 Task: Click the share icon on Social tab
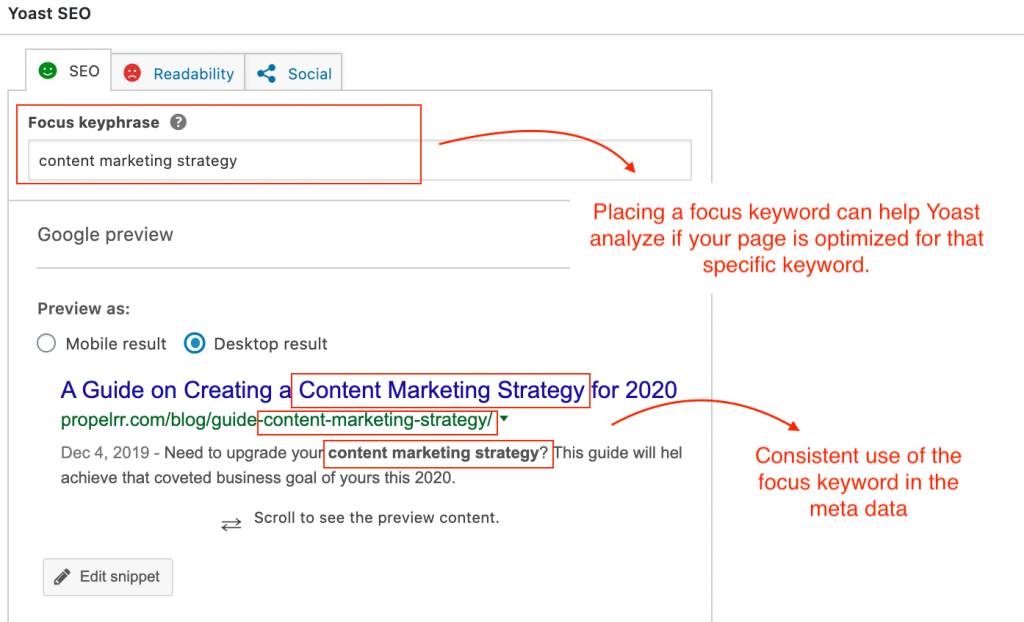(266, 73)
